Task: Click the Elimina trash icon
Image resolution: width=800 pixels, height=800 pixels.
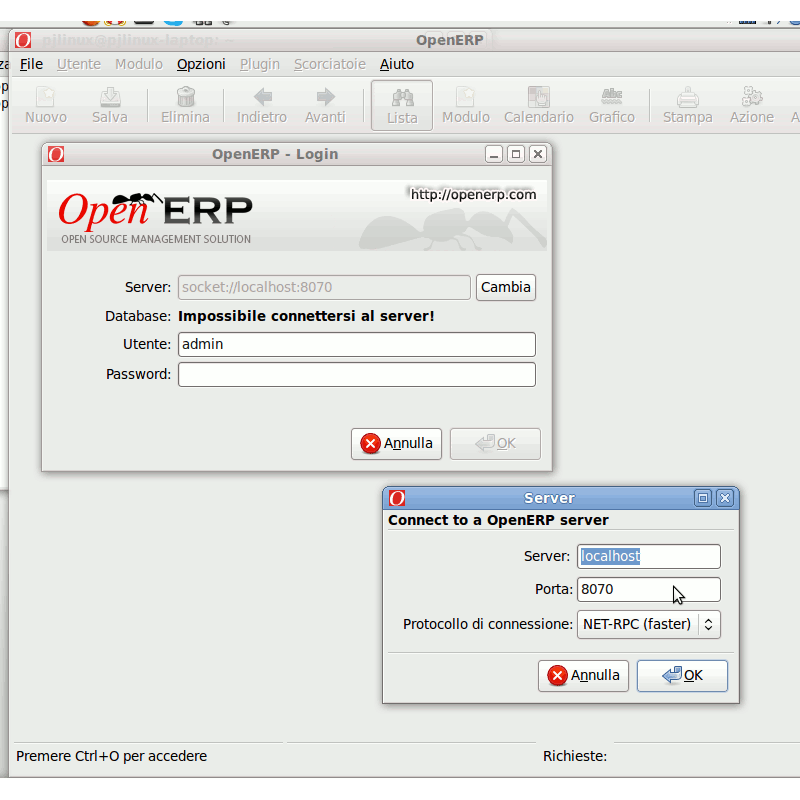Action: pos(185,105)
